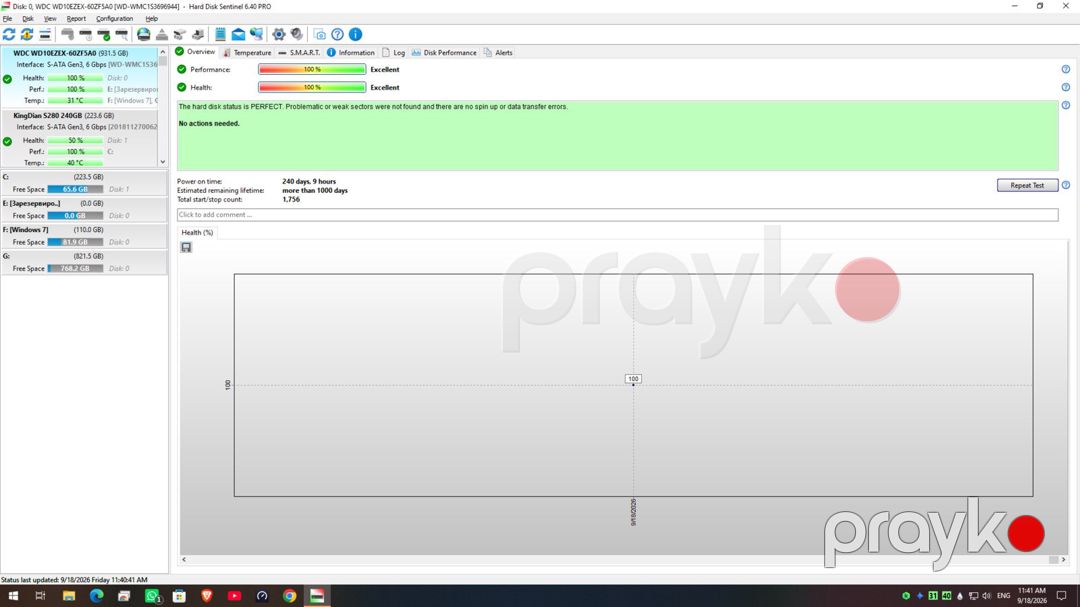This screenshot has height=607, width=1080.
Task: Select the WDC WD10EZEX disk entry
Action: (x=79, y=76)
